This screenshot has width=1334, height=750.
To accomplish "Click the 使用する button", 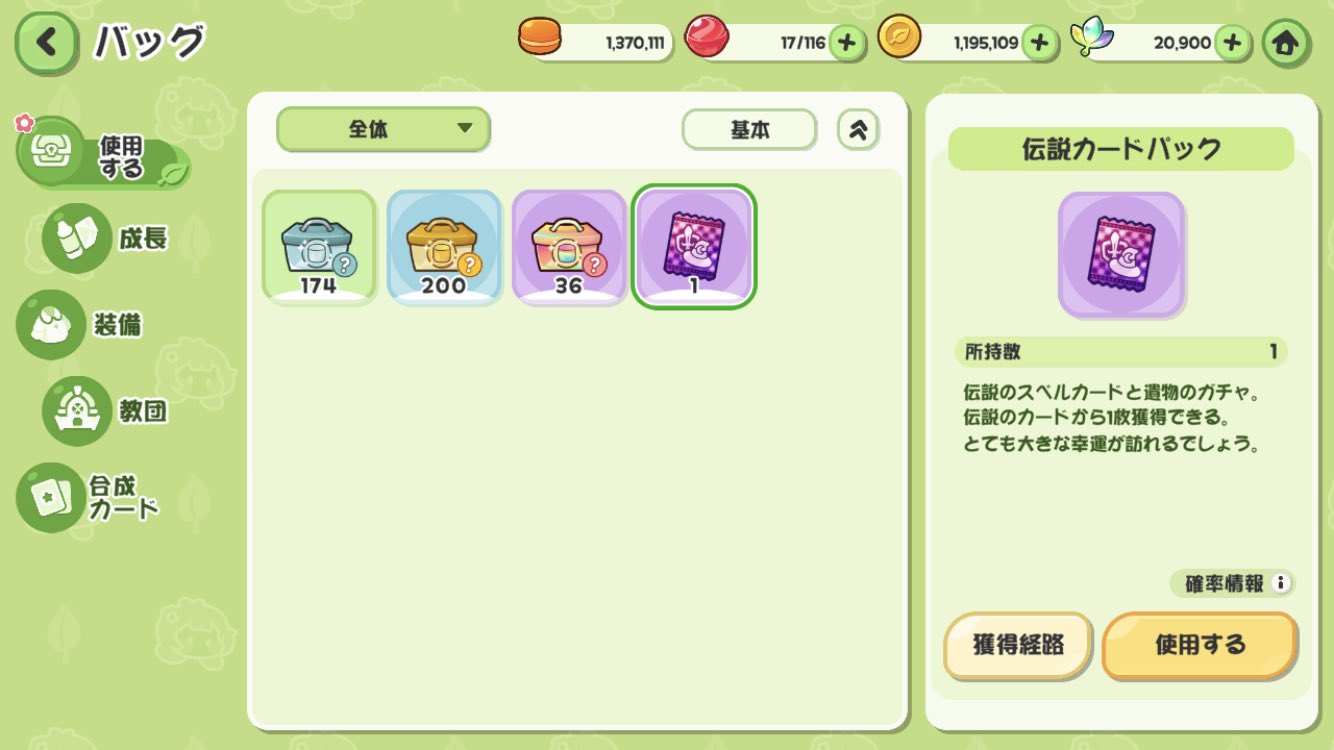I will click(1200, 646).
